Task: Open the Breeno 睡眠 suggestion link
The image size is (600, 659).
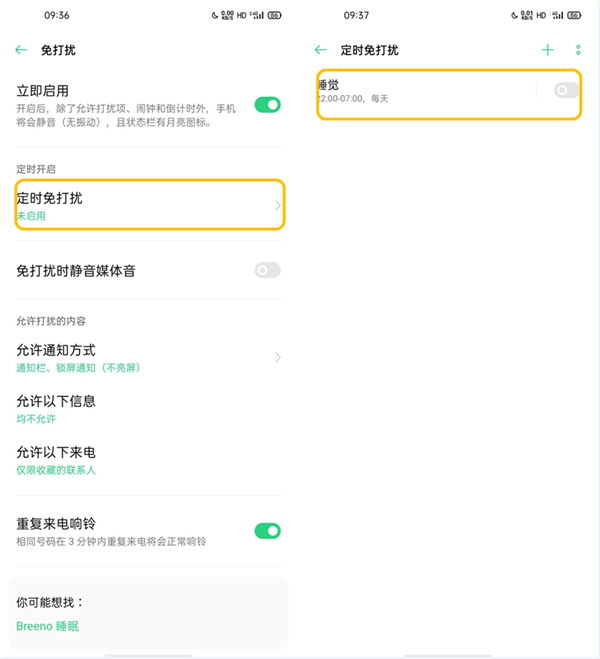Action: [x=47, y=627]
